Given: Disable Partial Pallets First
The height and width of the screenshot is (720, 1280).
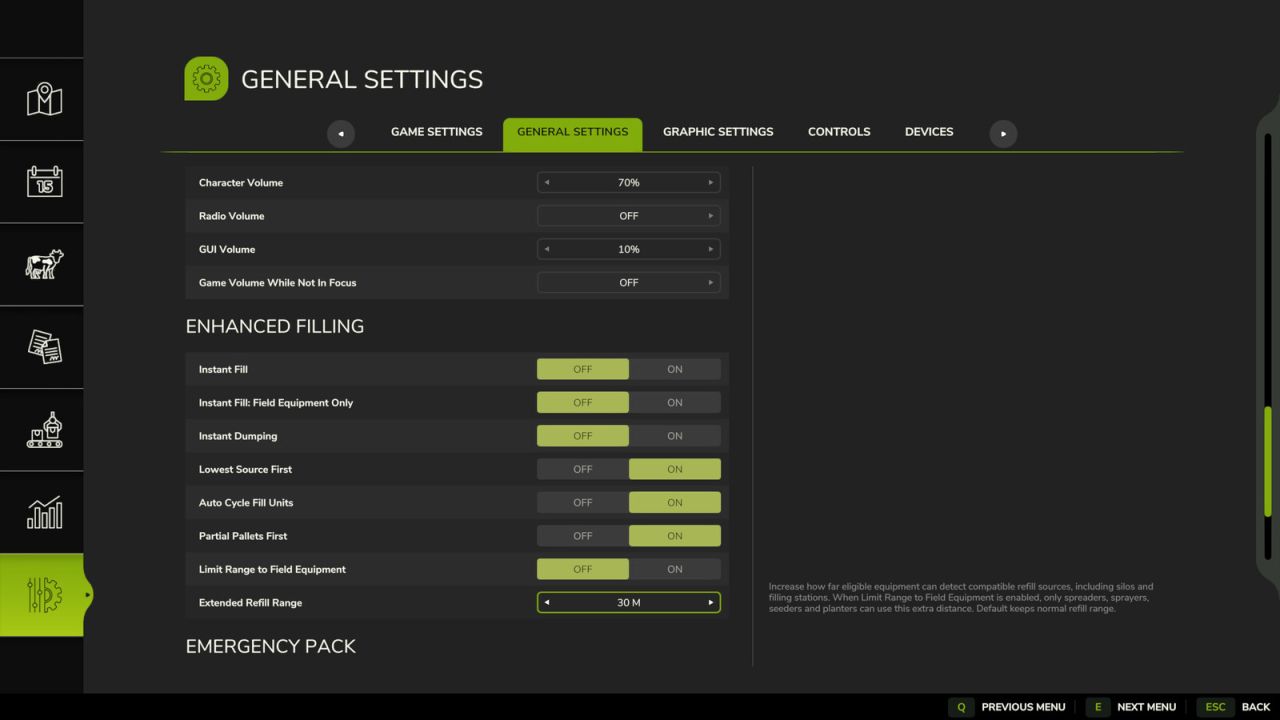Looking at the screenshot, I should pyautogui.click(x=583, y=536).
